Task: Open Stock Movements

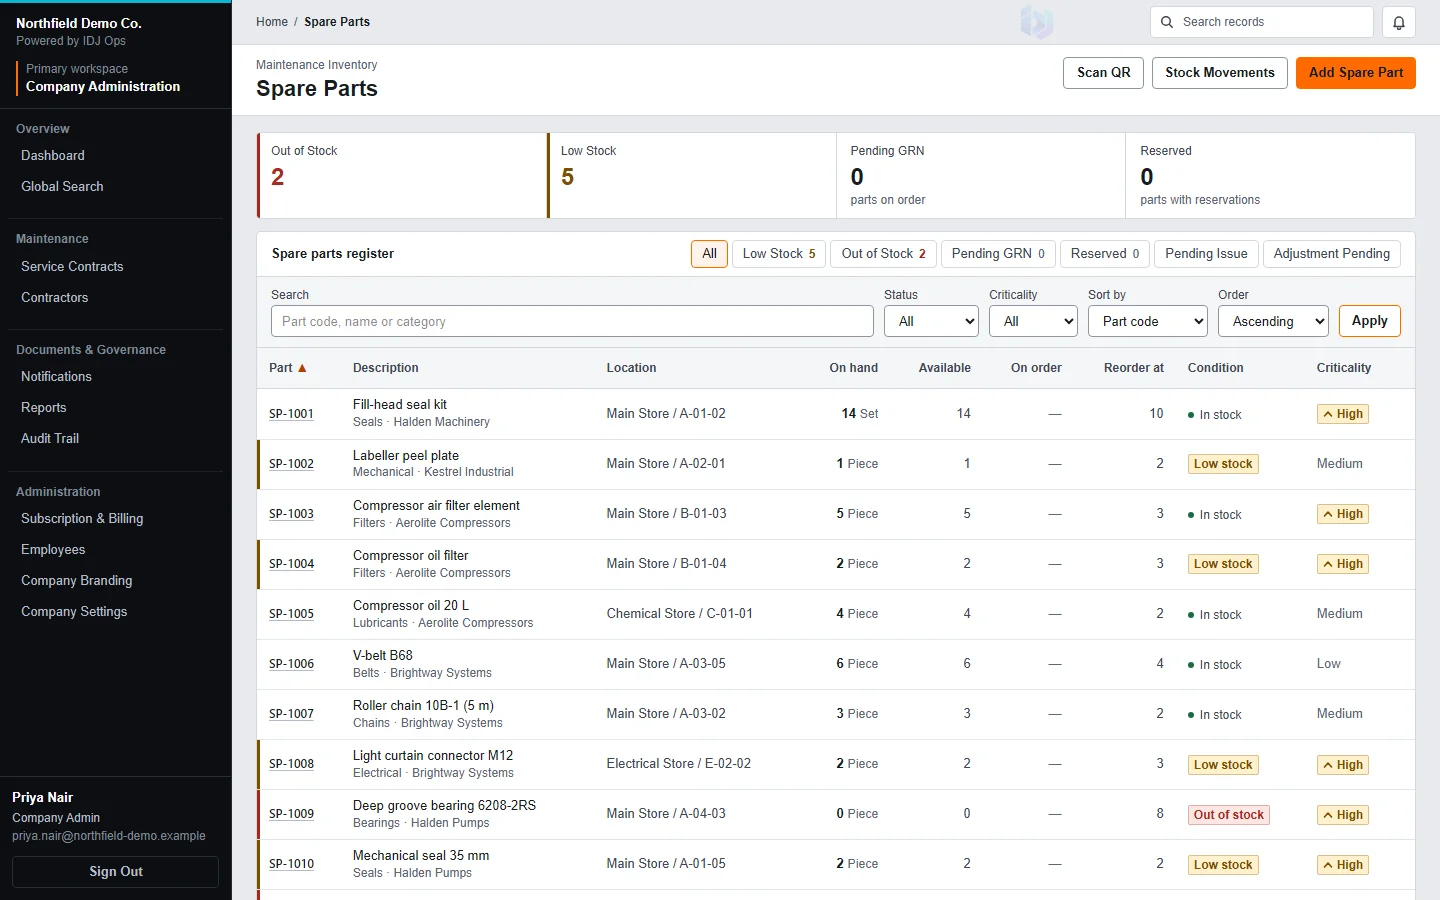Action: click(x=1220, y=73)
